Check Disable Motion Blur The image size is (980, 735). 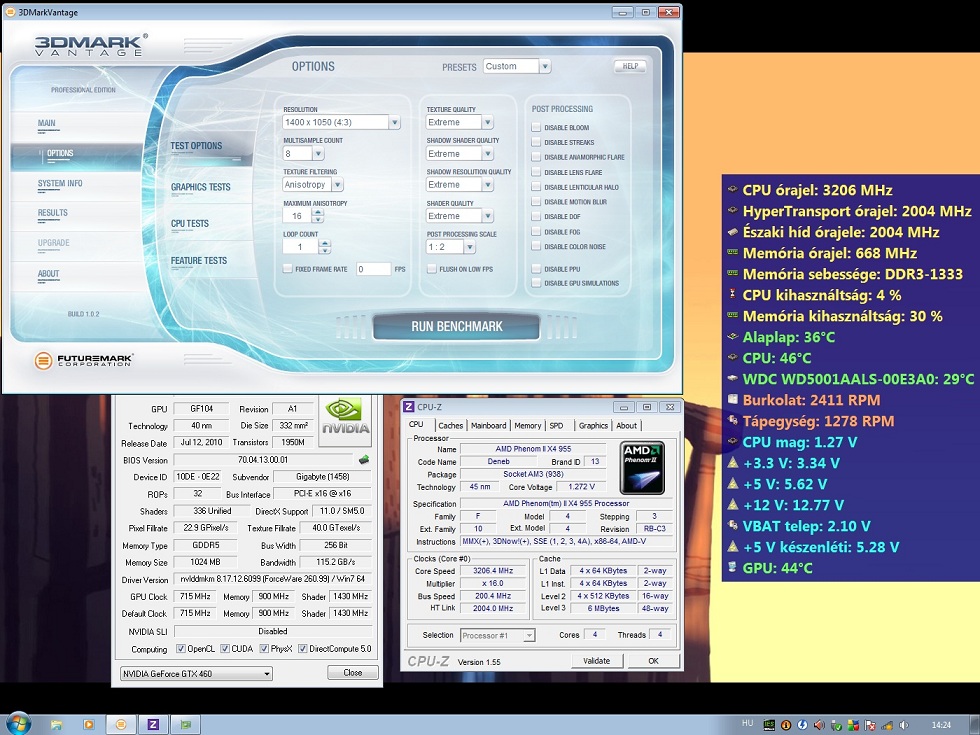(x=536, y=202)
